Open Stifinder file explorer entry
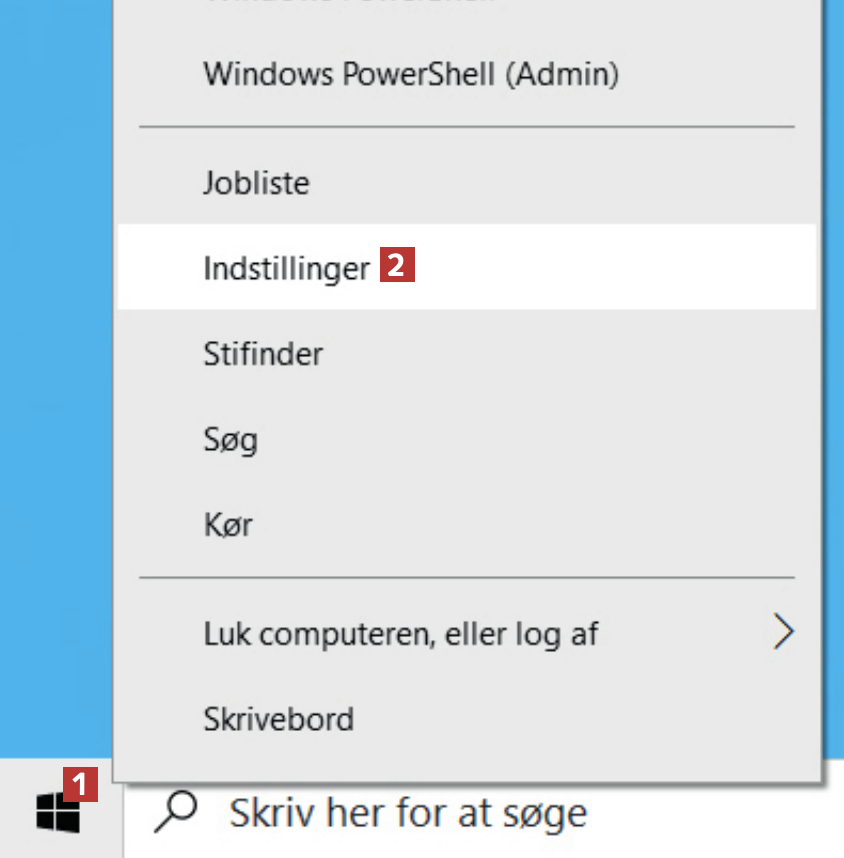The width and height of the screenshot is (844, 858). (263, 353)
